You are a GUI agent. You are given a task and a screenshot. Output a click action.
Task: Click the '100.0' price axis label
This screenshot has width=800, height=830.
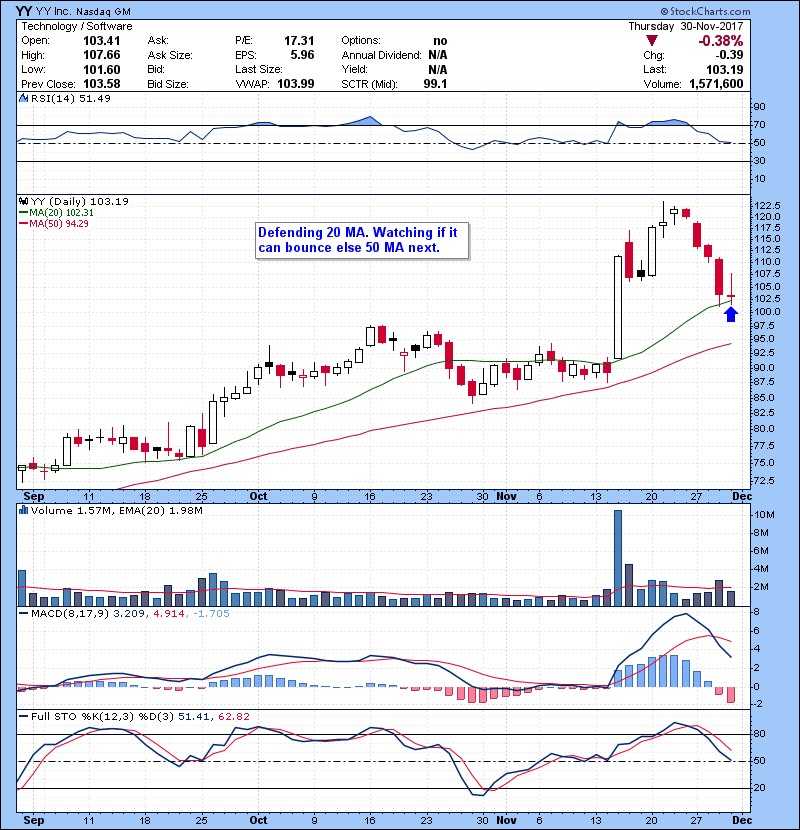767,312
